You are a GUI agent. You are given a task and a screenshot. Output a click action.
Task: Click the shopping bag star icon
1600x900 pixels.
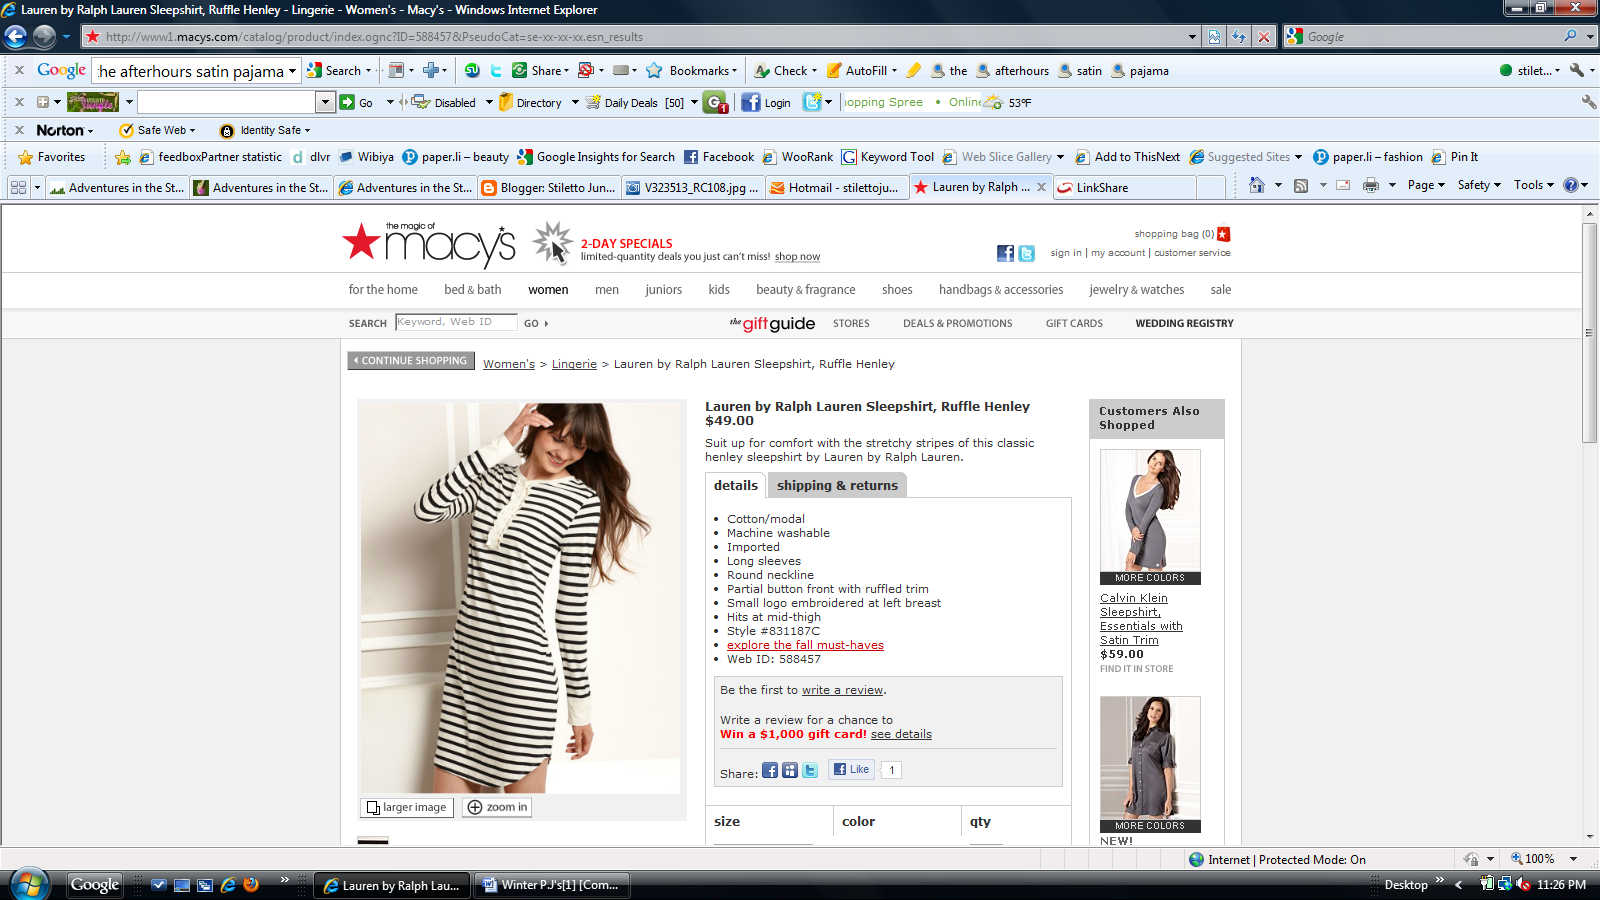[x=1223, y=234]
